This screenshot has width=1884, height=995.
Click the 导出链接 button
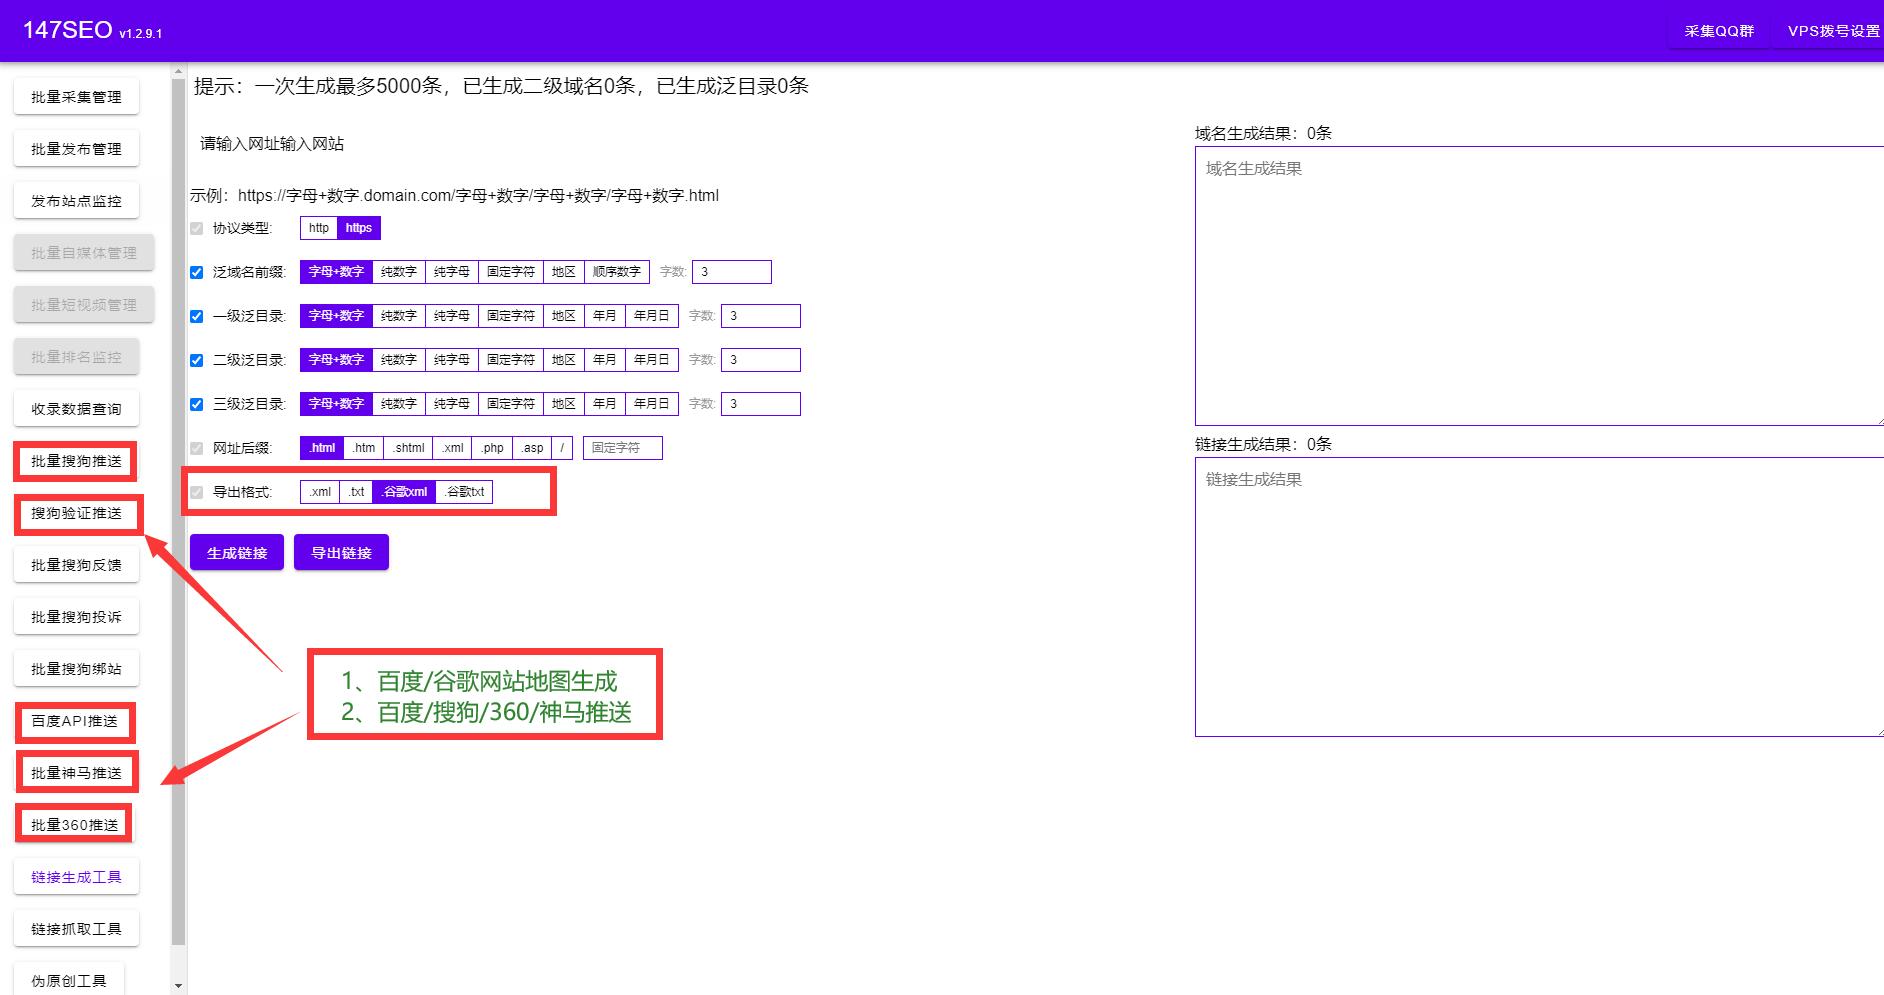[x=341, y=551]
